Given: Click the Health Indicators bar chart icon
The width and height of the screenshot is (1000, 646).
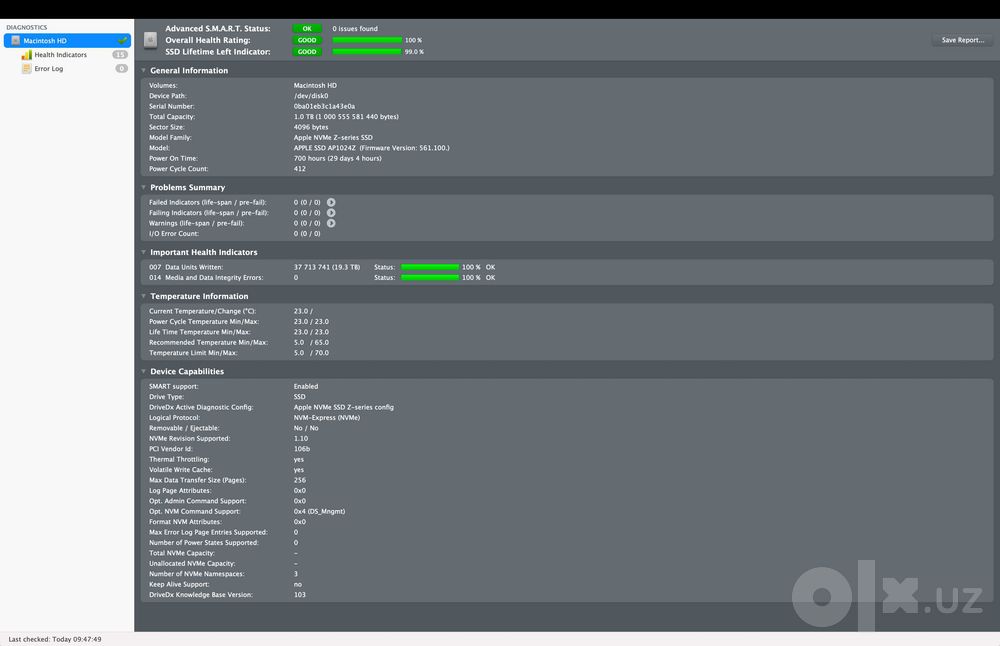Looking at the screenshot, I should pos(26,55).
